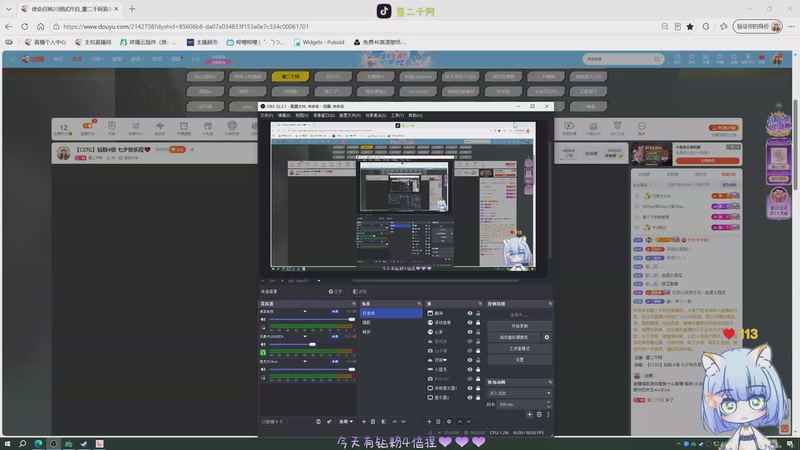The image size is (800, 450).
Task: Toggle the lock on the 小蓝毛 source
Action: [x=478, y=369]
